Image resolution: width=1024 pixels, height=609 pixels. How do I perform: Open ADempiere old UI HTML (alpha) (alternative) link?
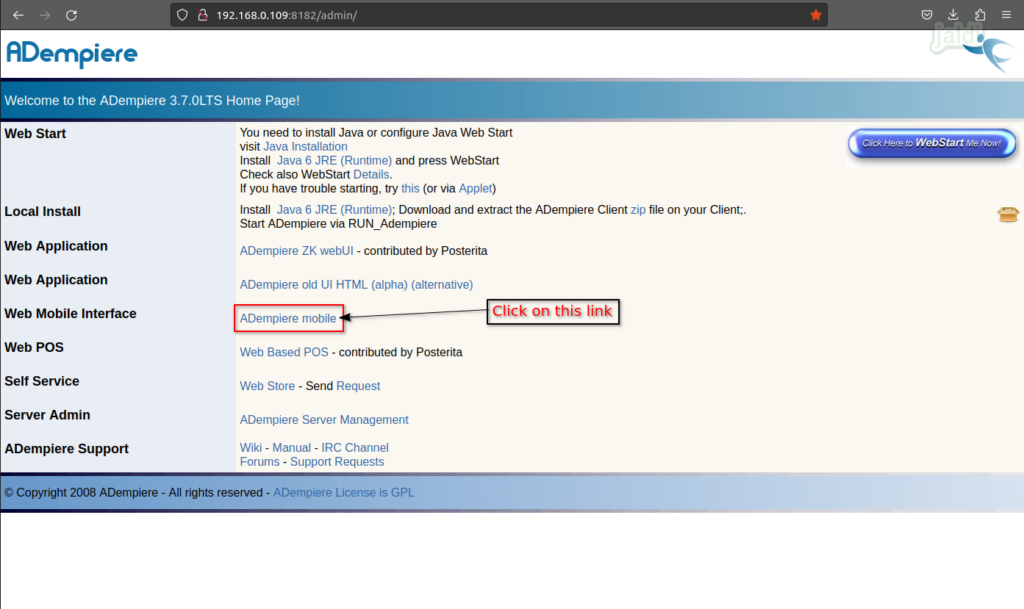356,285
